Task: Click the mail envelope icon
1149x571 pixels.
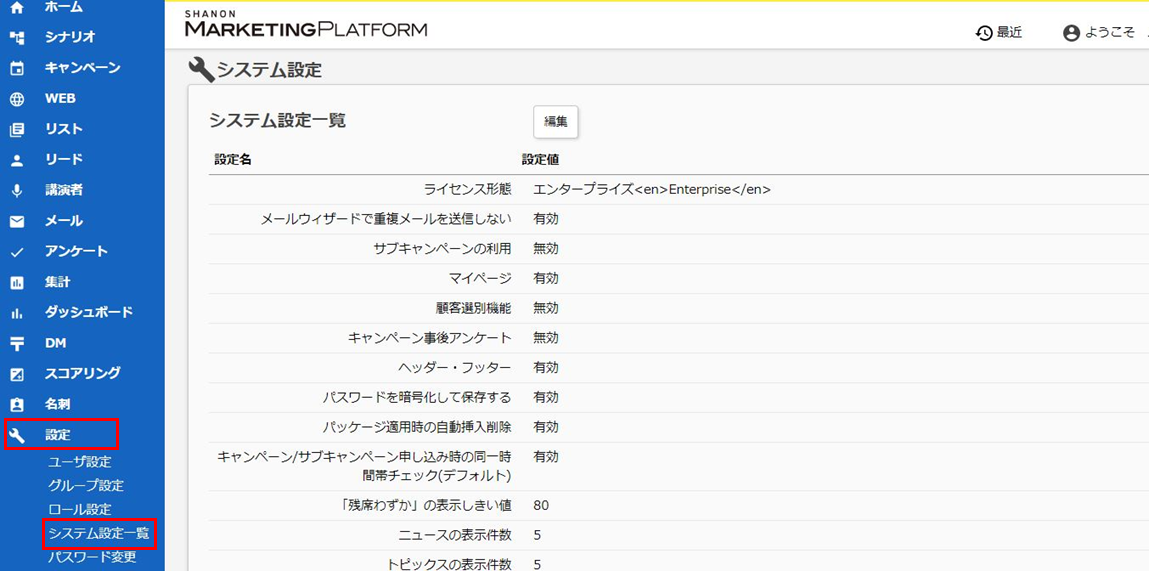Action: point(17,221)
